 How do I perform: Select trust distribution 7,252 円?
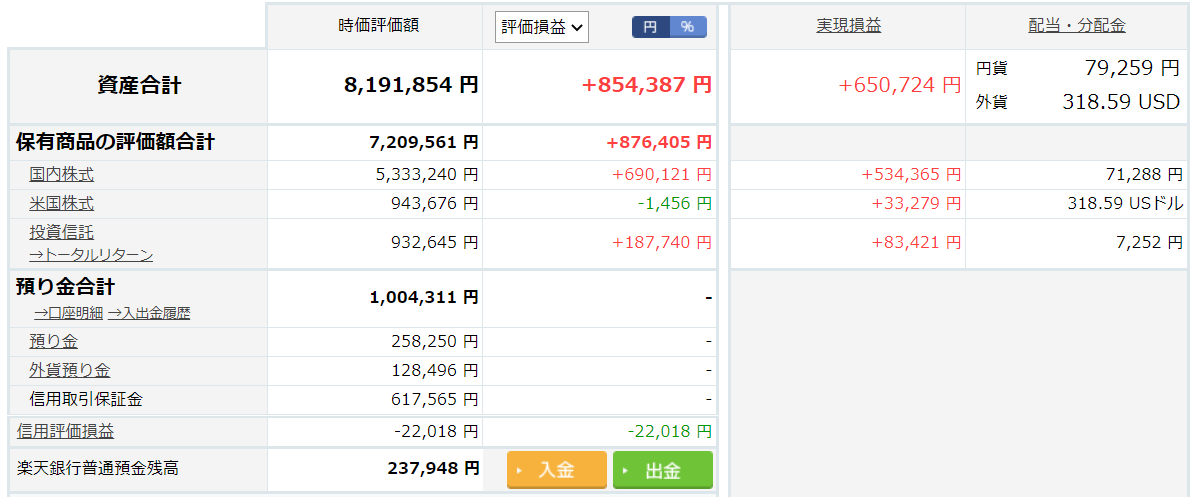coord(1149,243)
